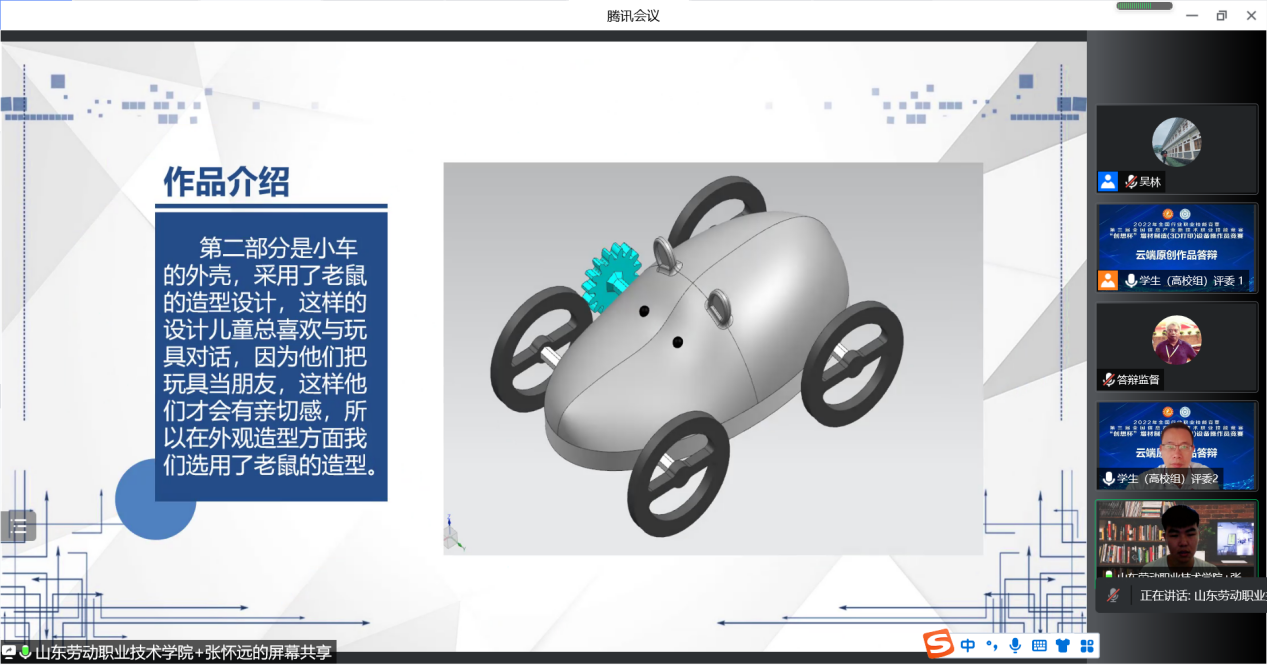Click the Sogou voice input microphone
Image resolution: width=1267 pixels, height=665 pixels.
1015,646
